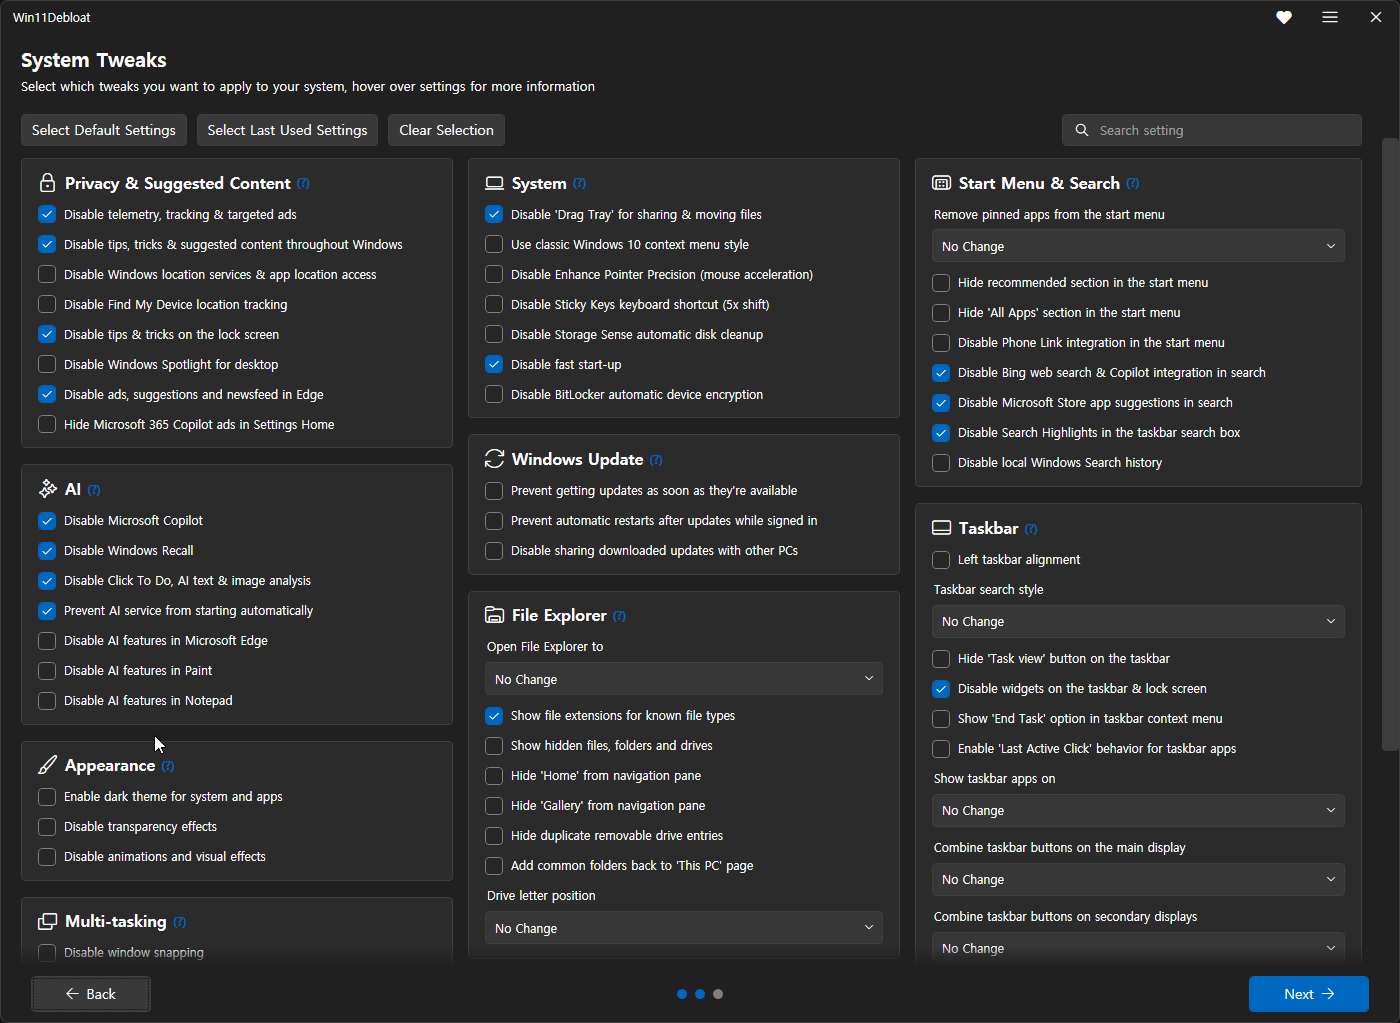Viewport: 1400px width, 1023px height.
Task: Close the Win11Debloat window
Action: pyautogui.click(x=1376, y=17)
